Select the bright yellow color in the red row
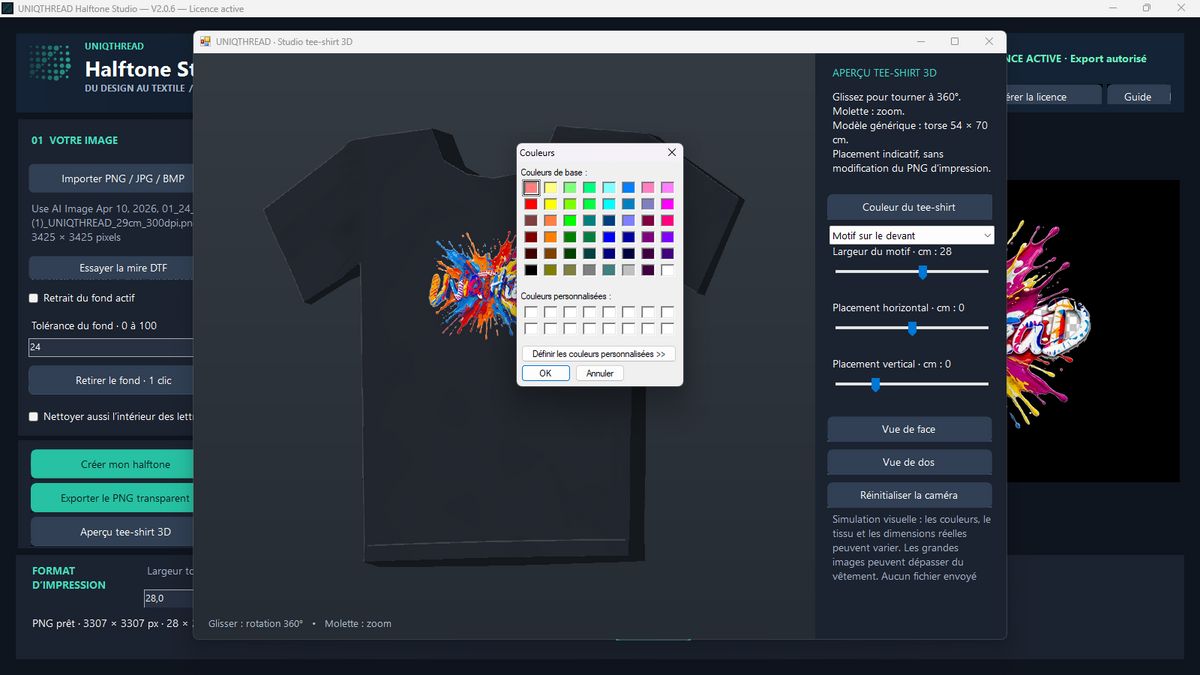This screenshot has width=1200, height=675. pyautogui.click(x=550, y=204)
